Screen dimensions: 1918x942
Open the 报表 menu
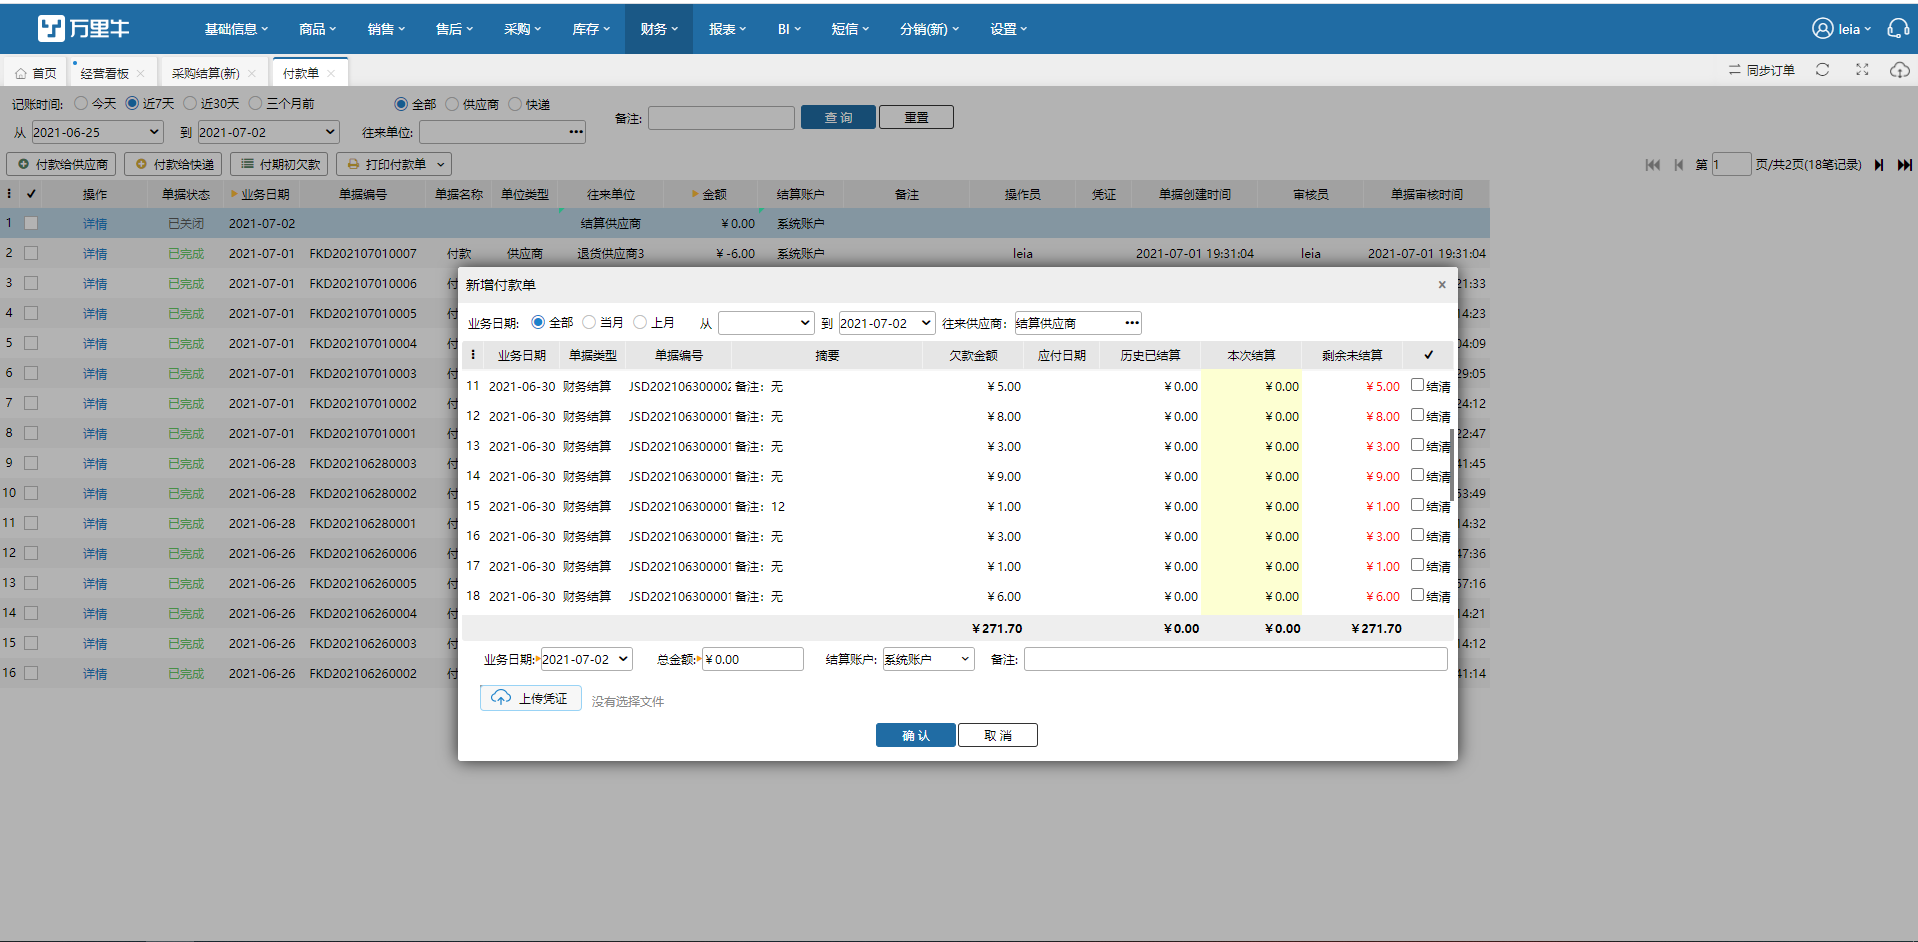(727, 29)
